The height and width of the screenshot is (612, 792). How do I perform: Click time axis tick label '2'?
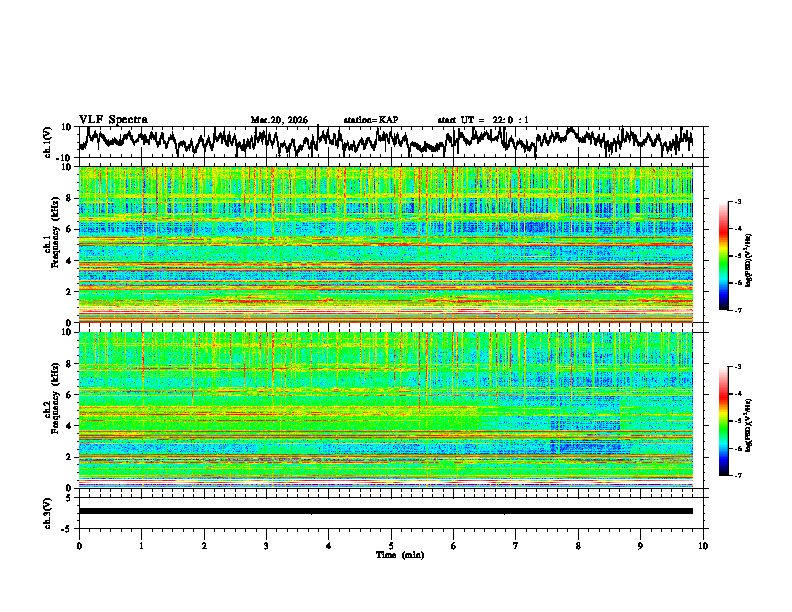(204, 546)
